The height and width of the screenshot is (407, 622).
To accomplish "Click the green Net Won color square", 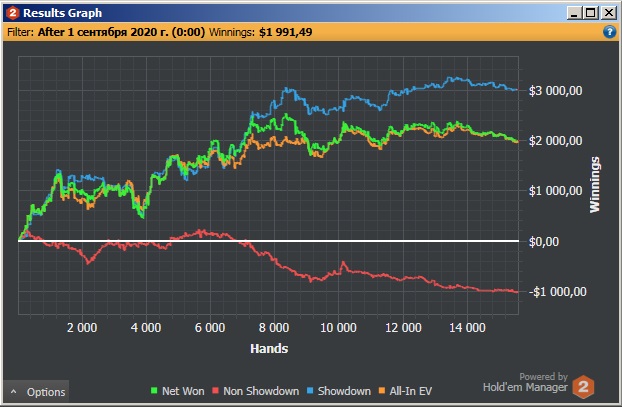I will tap(154, 391).
